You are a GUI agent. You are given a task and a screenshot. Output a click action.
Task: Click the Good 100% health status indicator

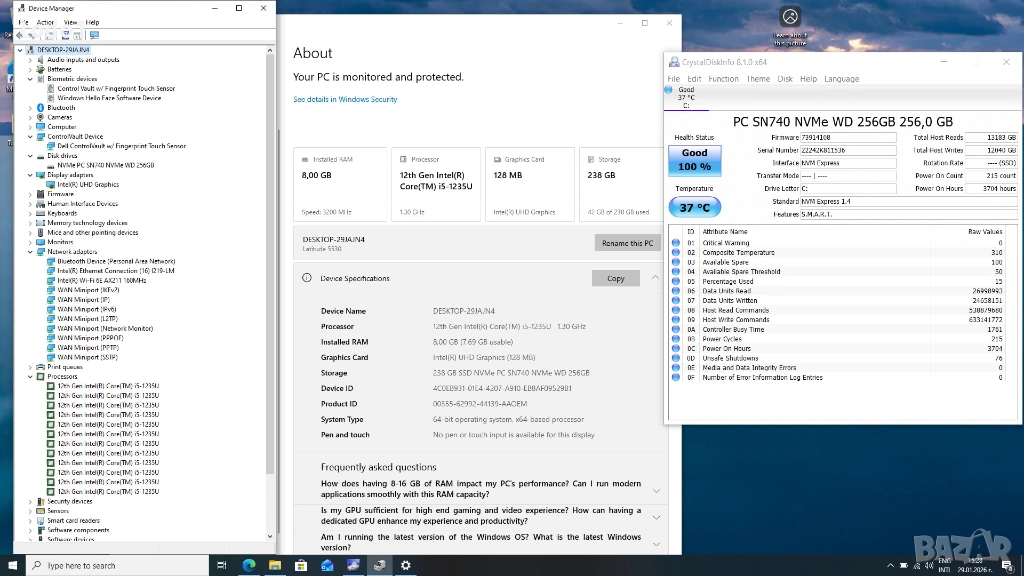click(x=694, y=159)
